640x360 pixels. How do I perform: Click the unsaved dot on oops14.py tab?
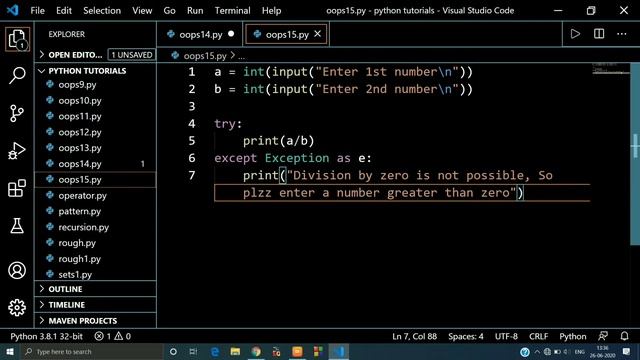[231, 34]
